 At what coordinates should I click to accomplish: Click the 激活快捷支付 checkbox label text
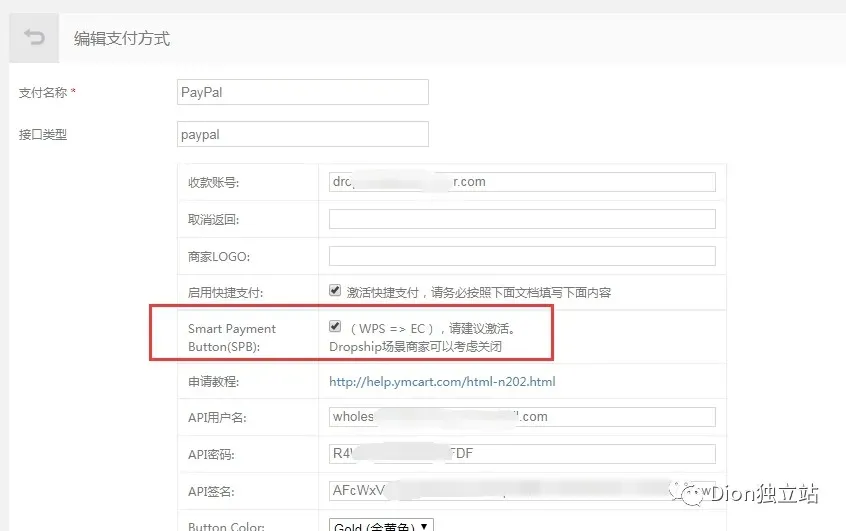tap(478, 292)
